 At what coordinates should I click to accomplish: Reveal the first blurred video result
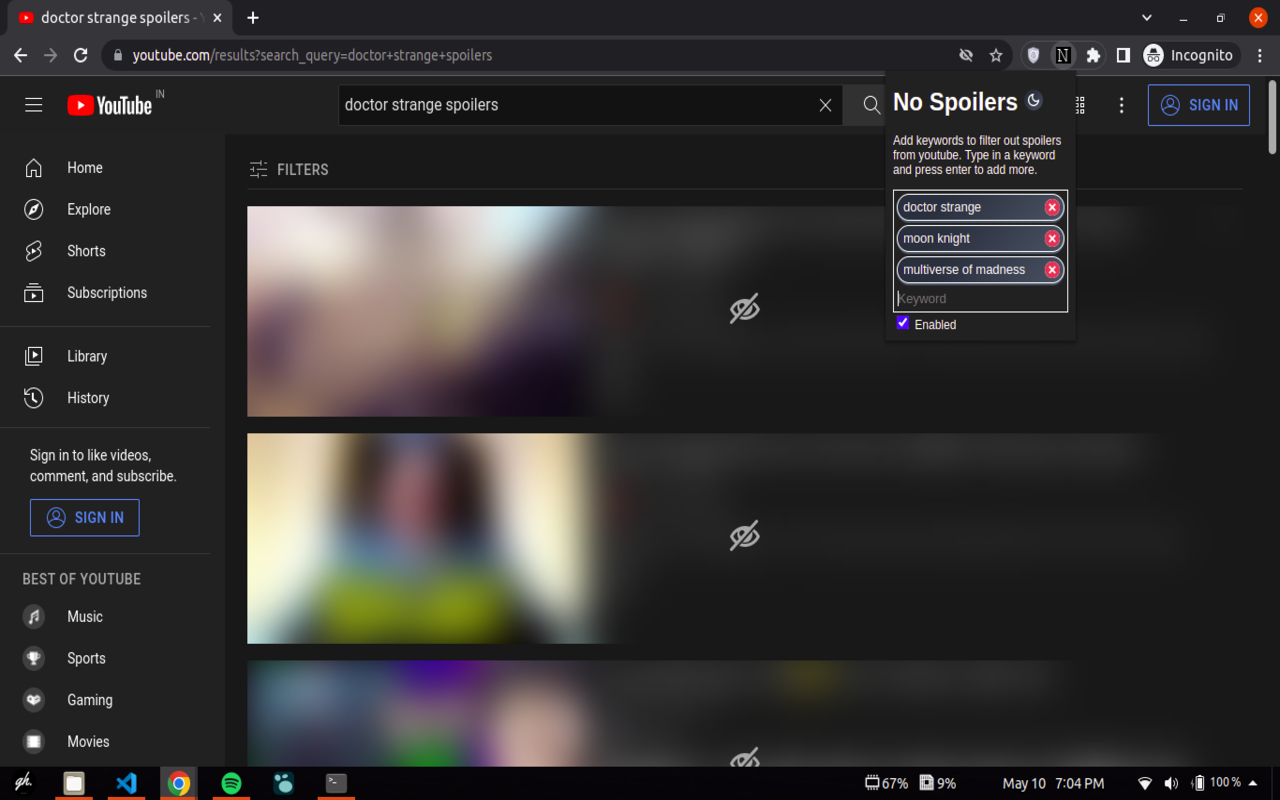tap(744, 310)
